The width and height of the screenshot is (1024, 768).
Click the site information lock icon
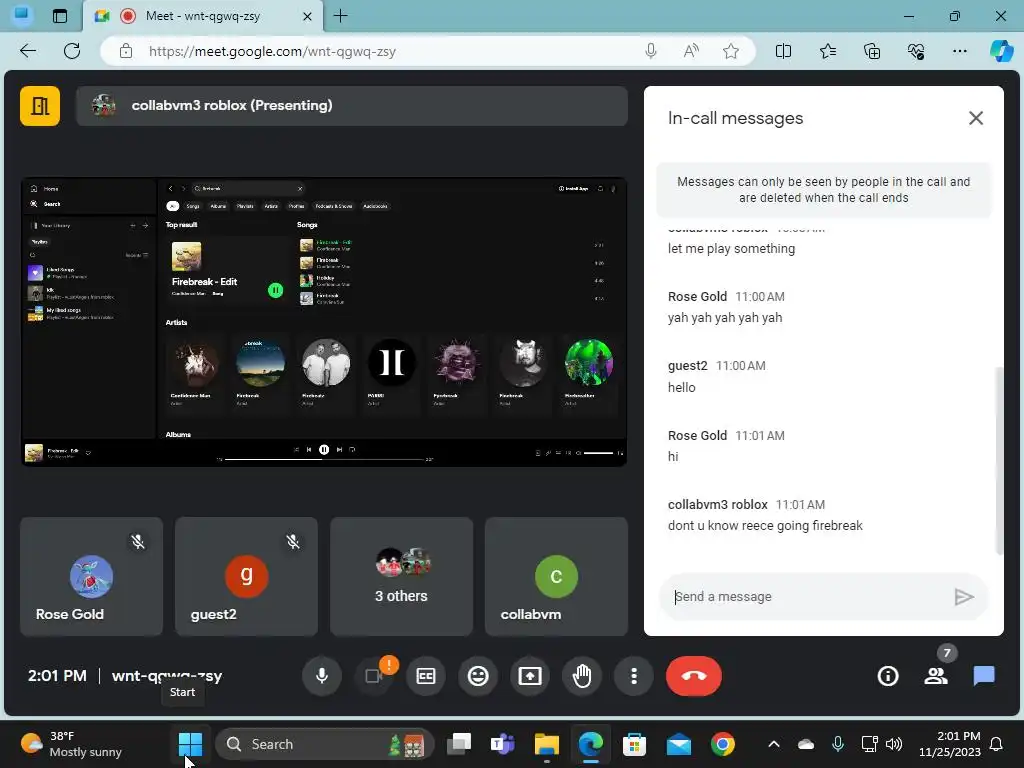point(126,52)
